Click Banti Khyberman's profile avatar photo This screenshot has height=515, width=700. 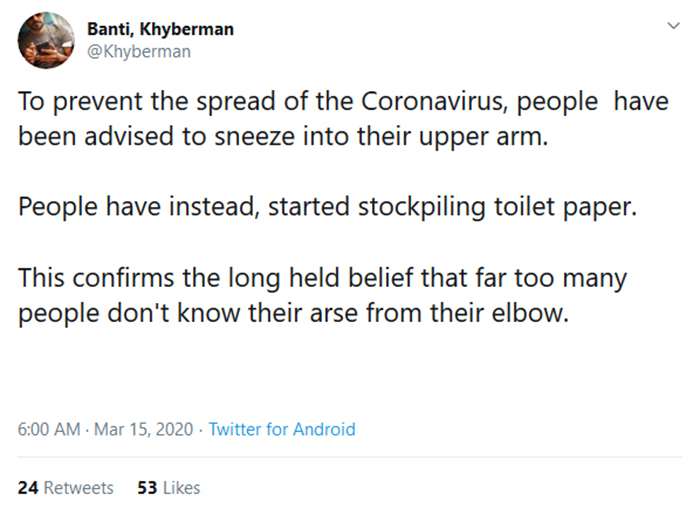pos(46,40)
